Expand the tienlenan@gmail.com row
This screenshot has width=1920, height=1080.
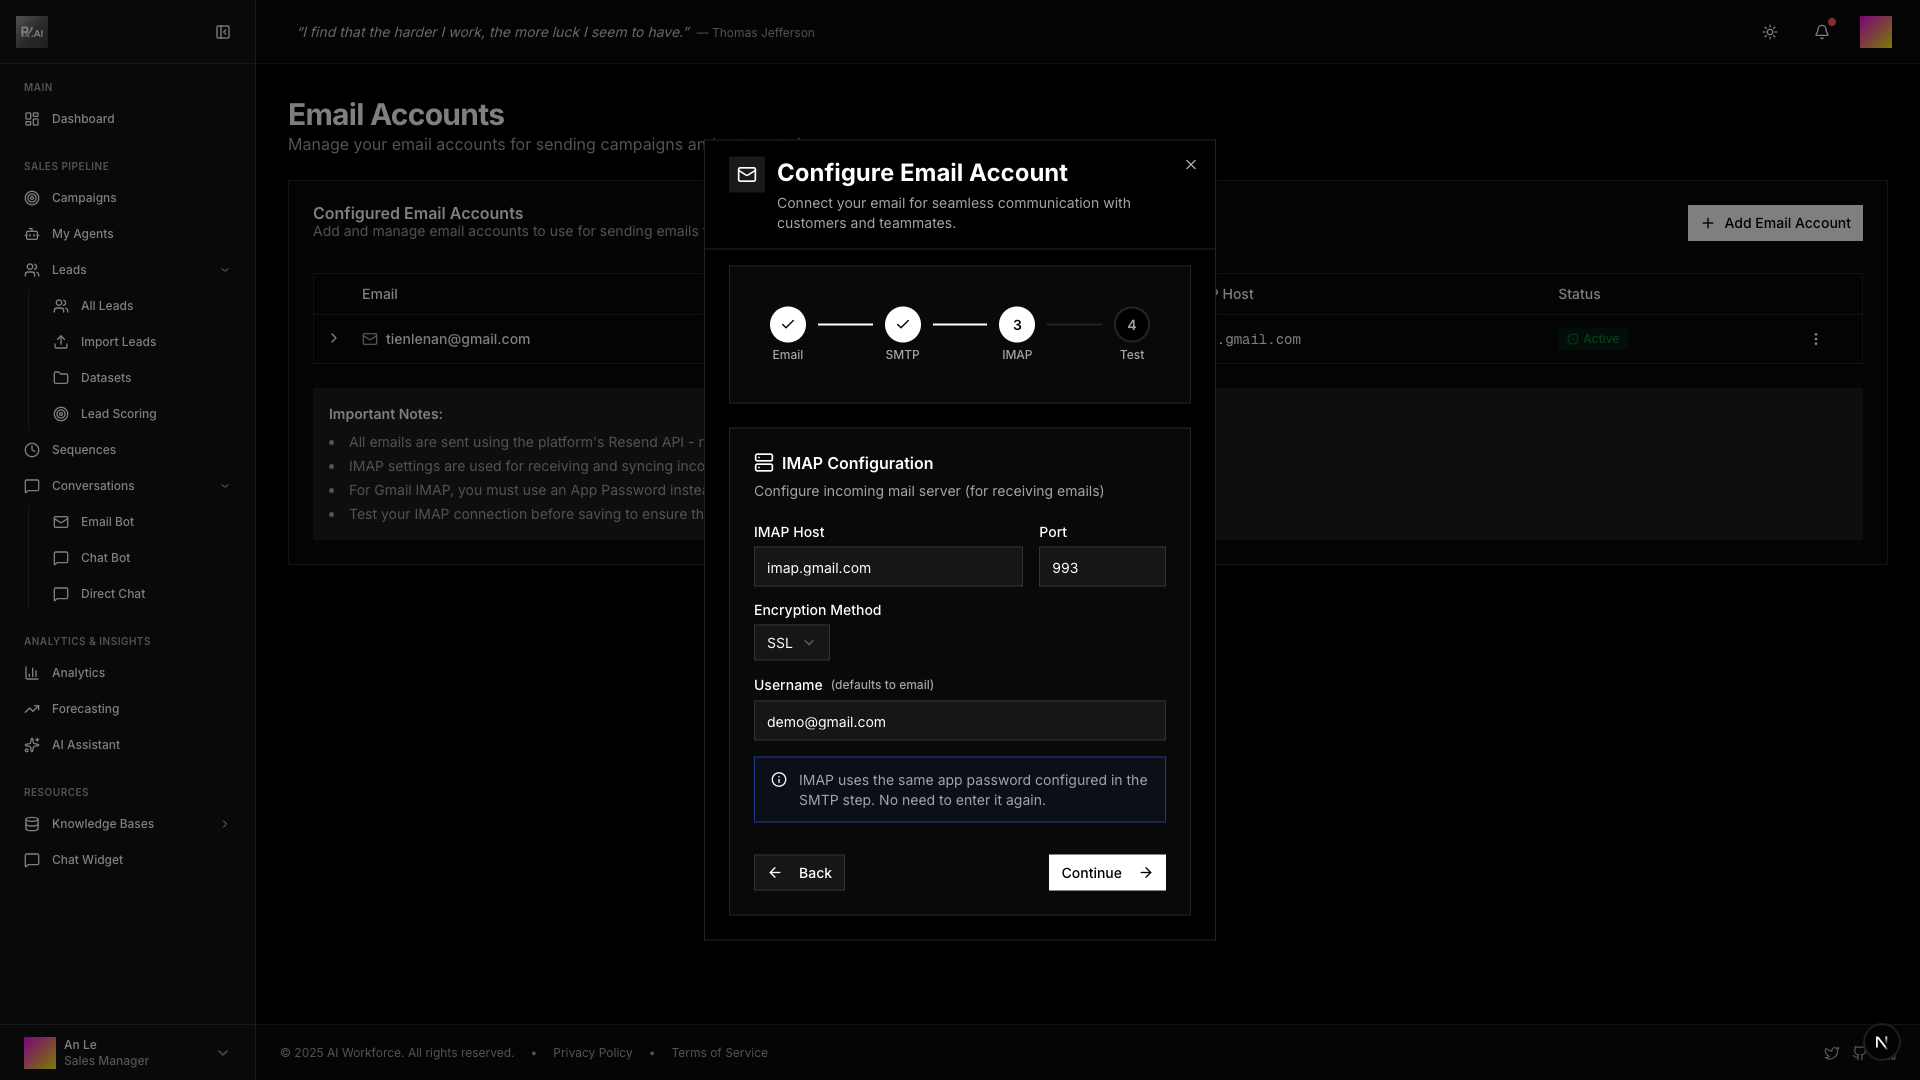point(334,339)
